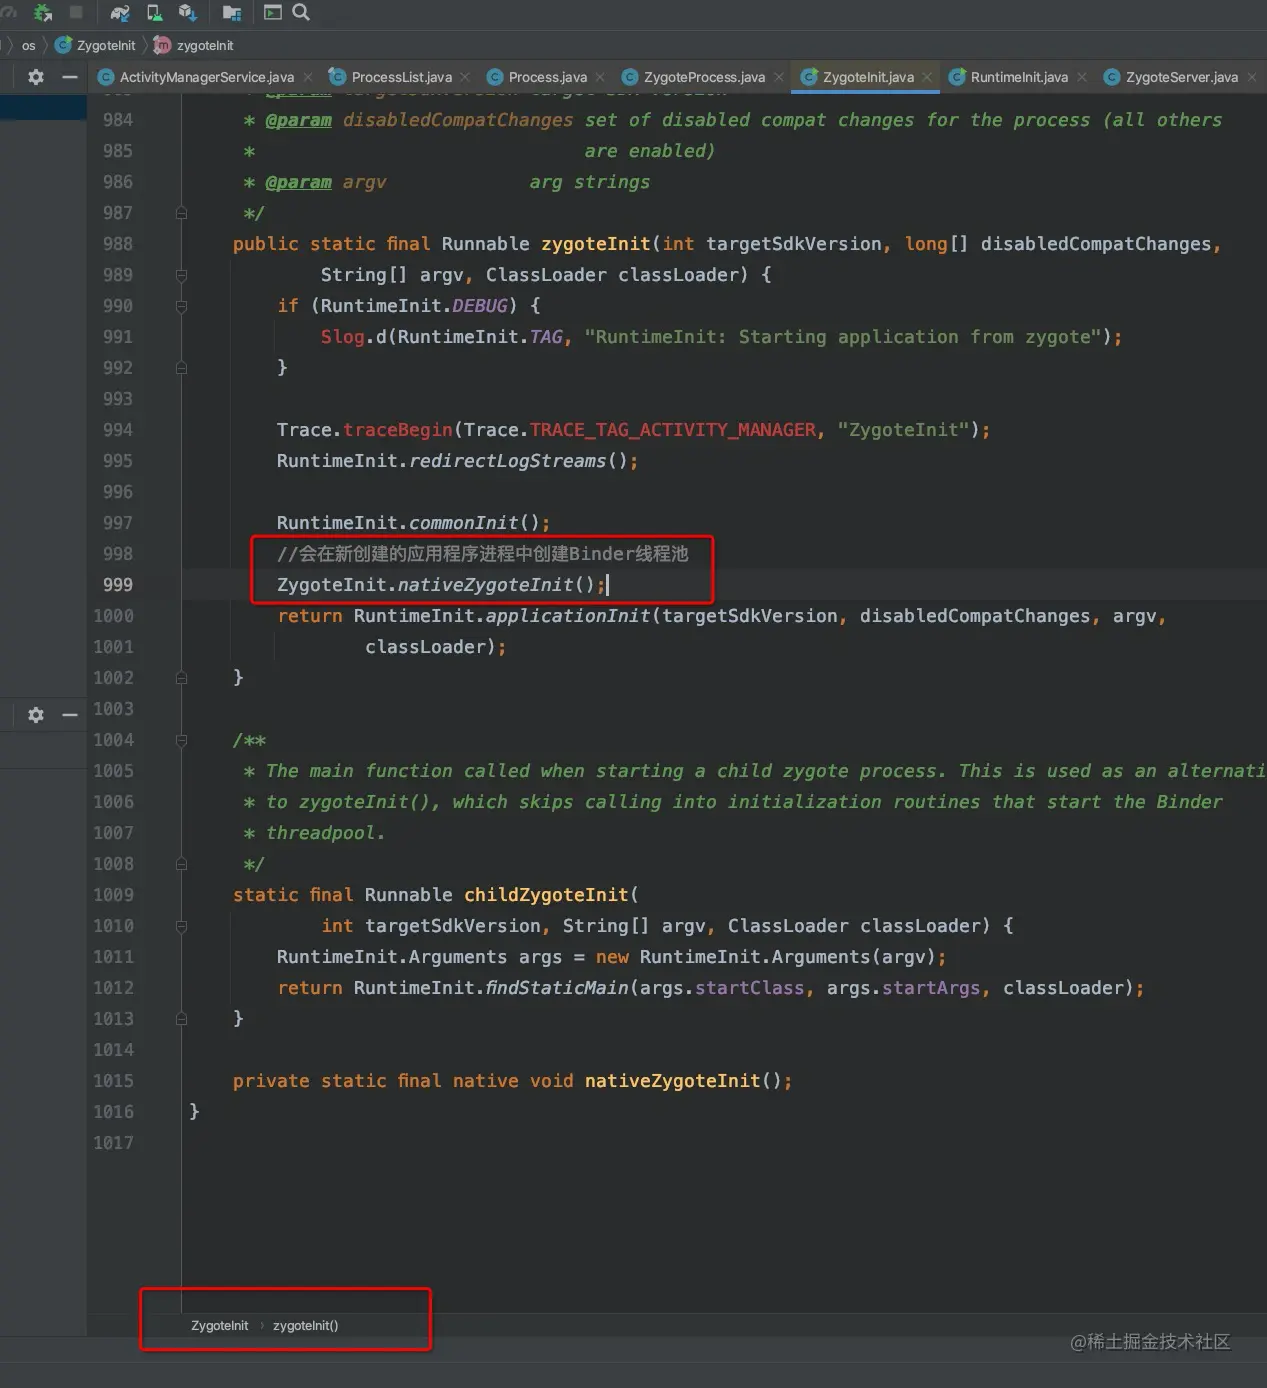Click the Run Anything terminal icon
Image resolution: width=1267 pixels, height=1388 pixels.
pyautogui.click(x=272, y=12)
